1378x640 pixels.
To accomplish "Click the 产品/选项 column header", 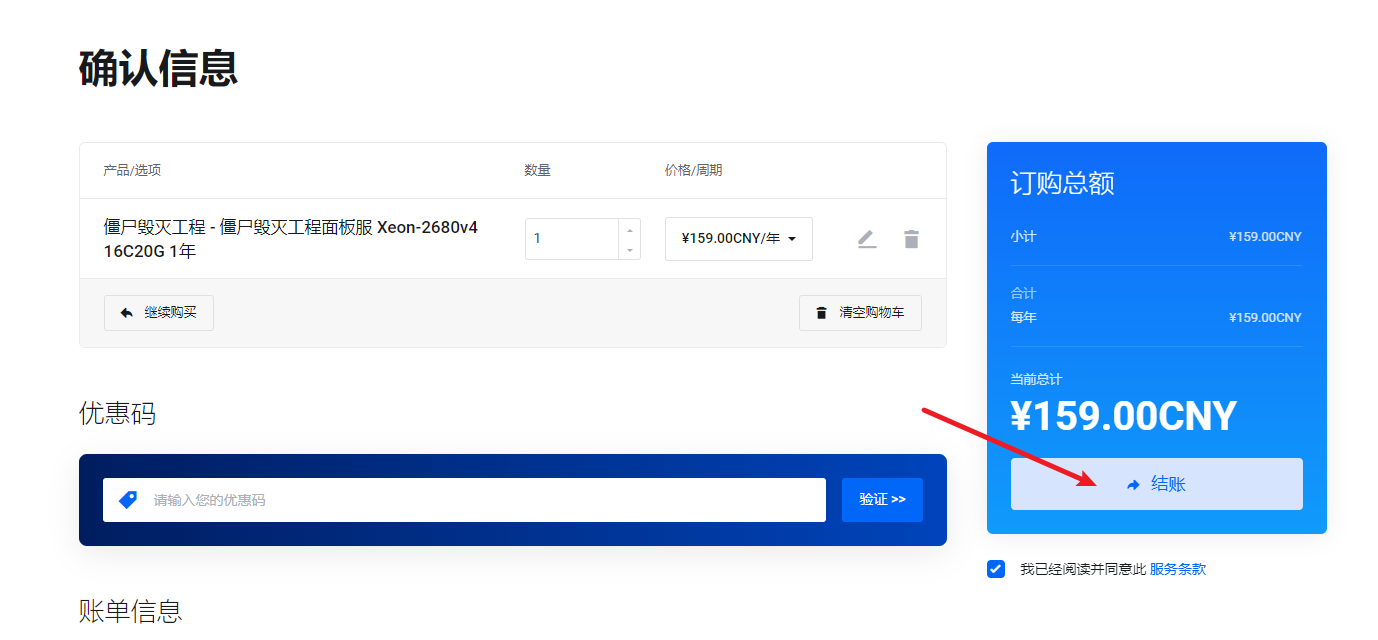I will tap(132, 171).
